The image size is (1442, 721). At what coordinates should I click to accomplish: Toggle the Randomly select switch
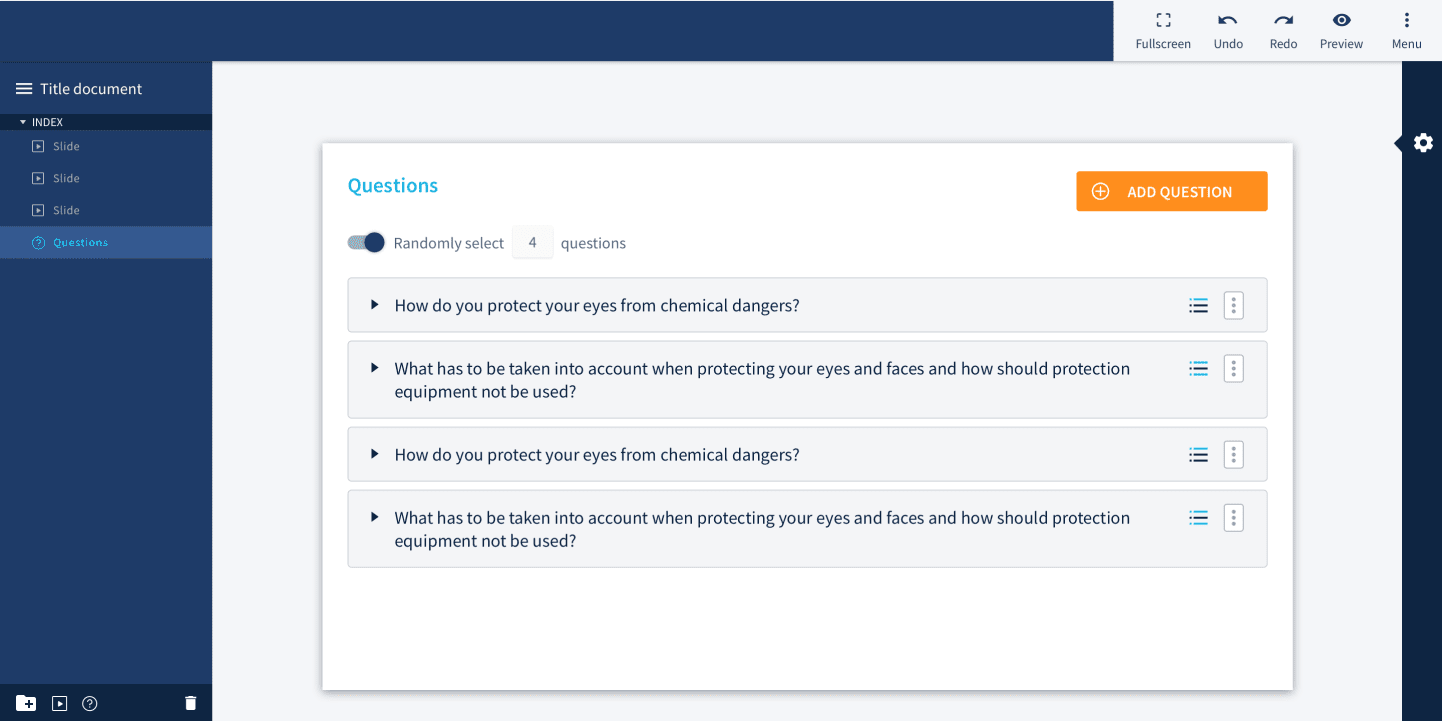click(366, 242)
